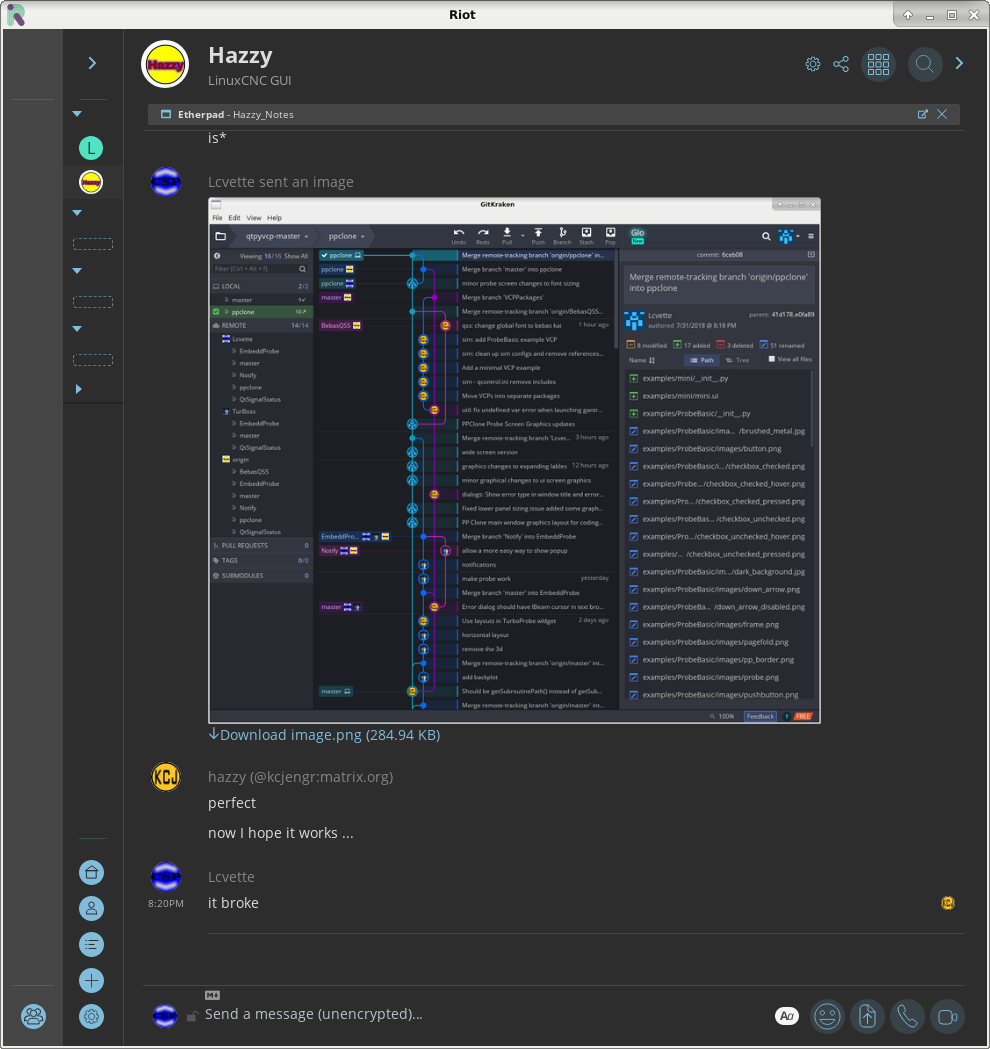
Task: Start a video call with the camera icon
Action: [x=948, y=1017]
